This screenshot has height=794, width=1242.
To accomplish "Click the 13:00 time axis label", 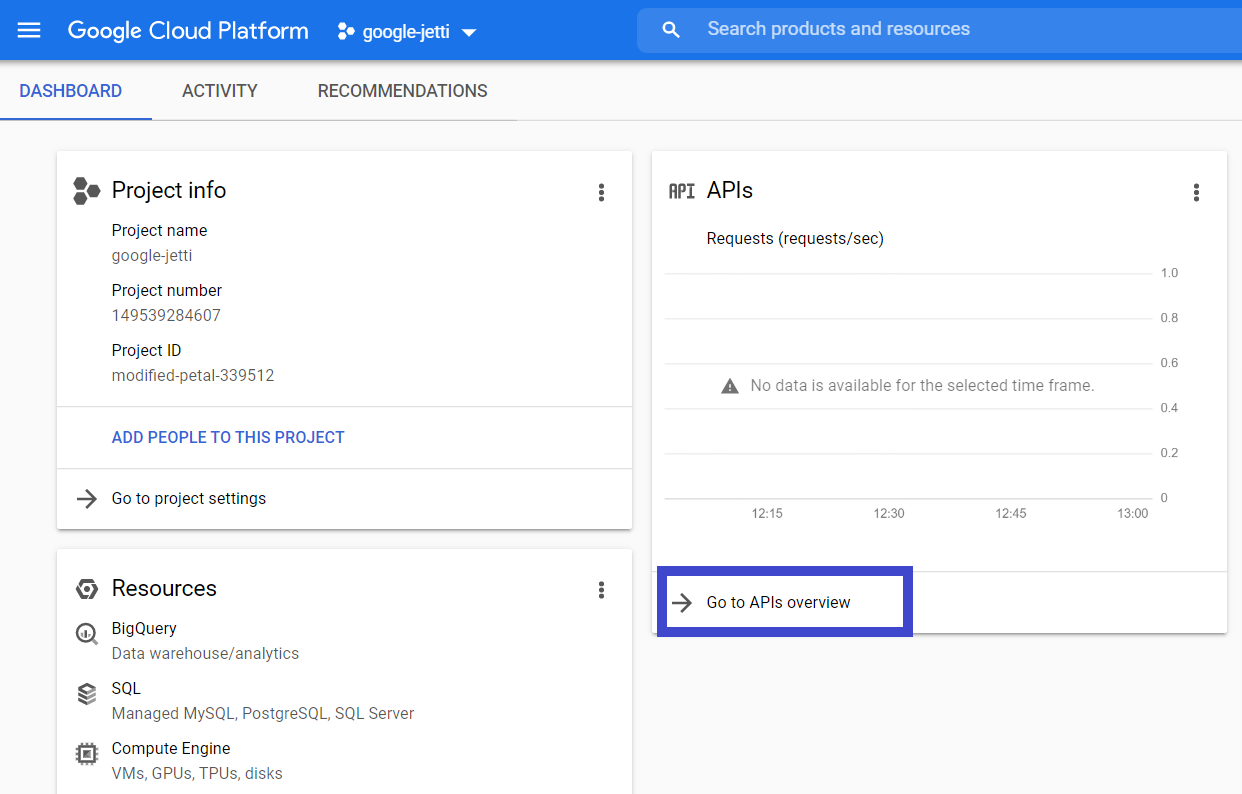I will (1133, 513).
